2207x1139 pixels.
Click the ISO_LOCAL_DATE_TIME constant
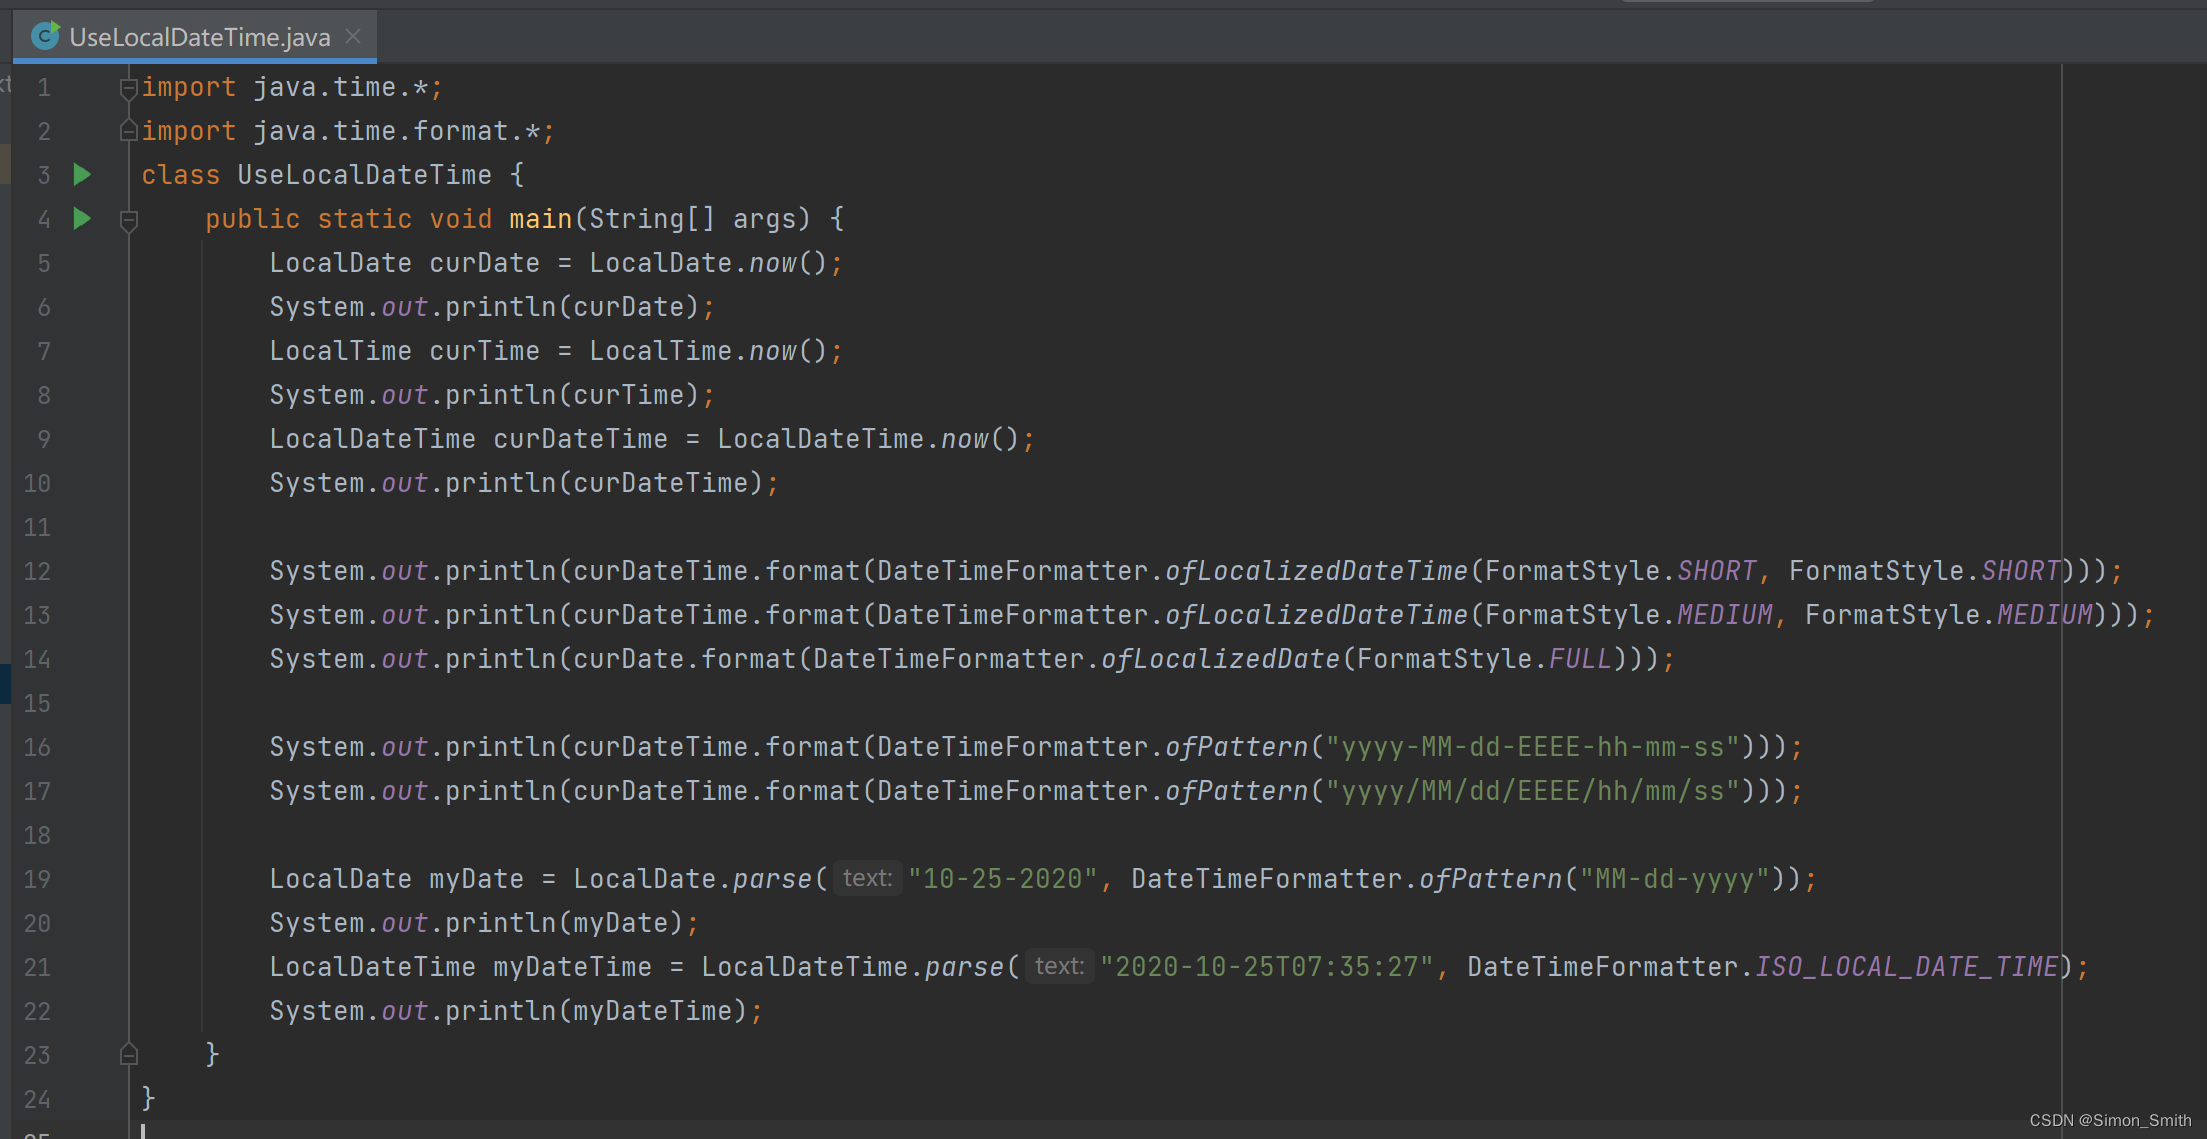(1906, 967)
